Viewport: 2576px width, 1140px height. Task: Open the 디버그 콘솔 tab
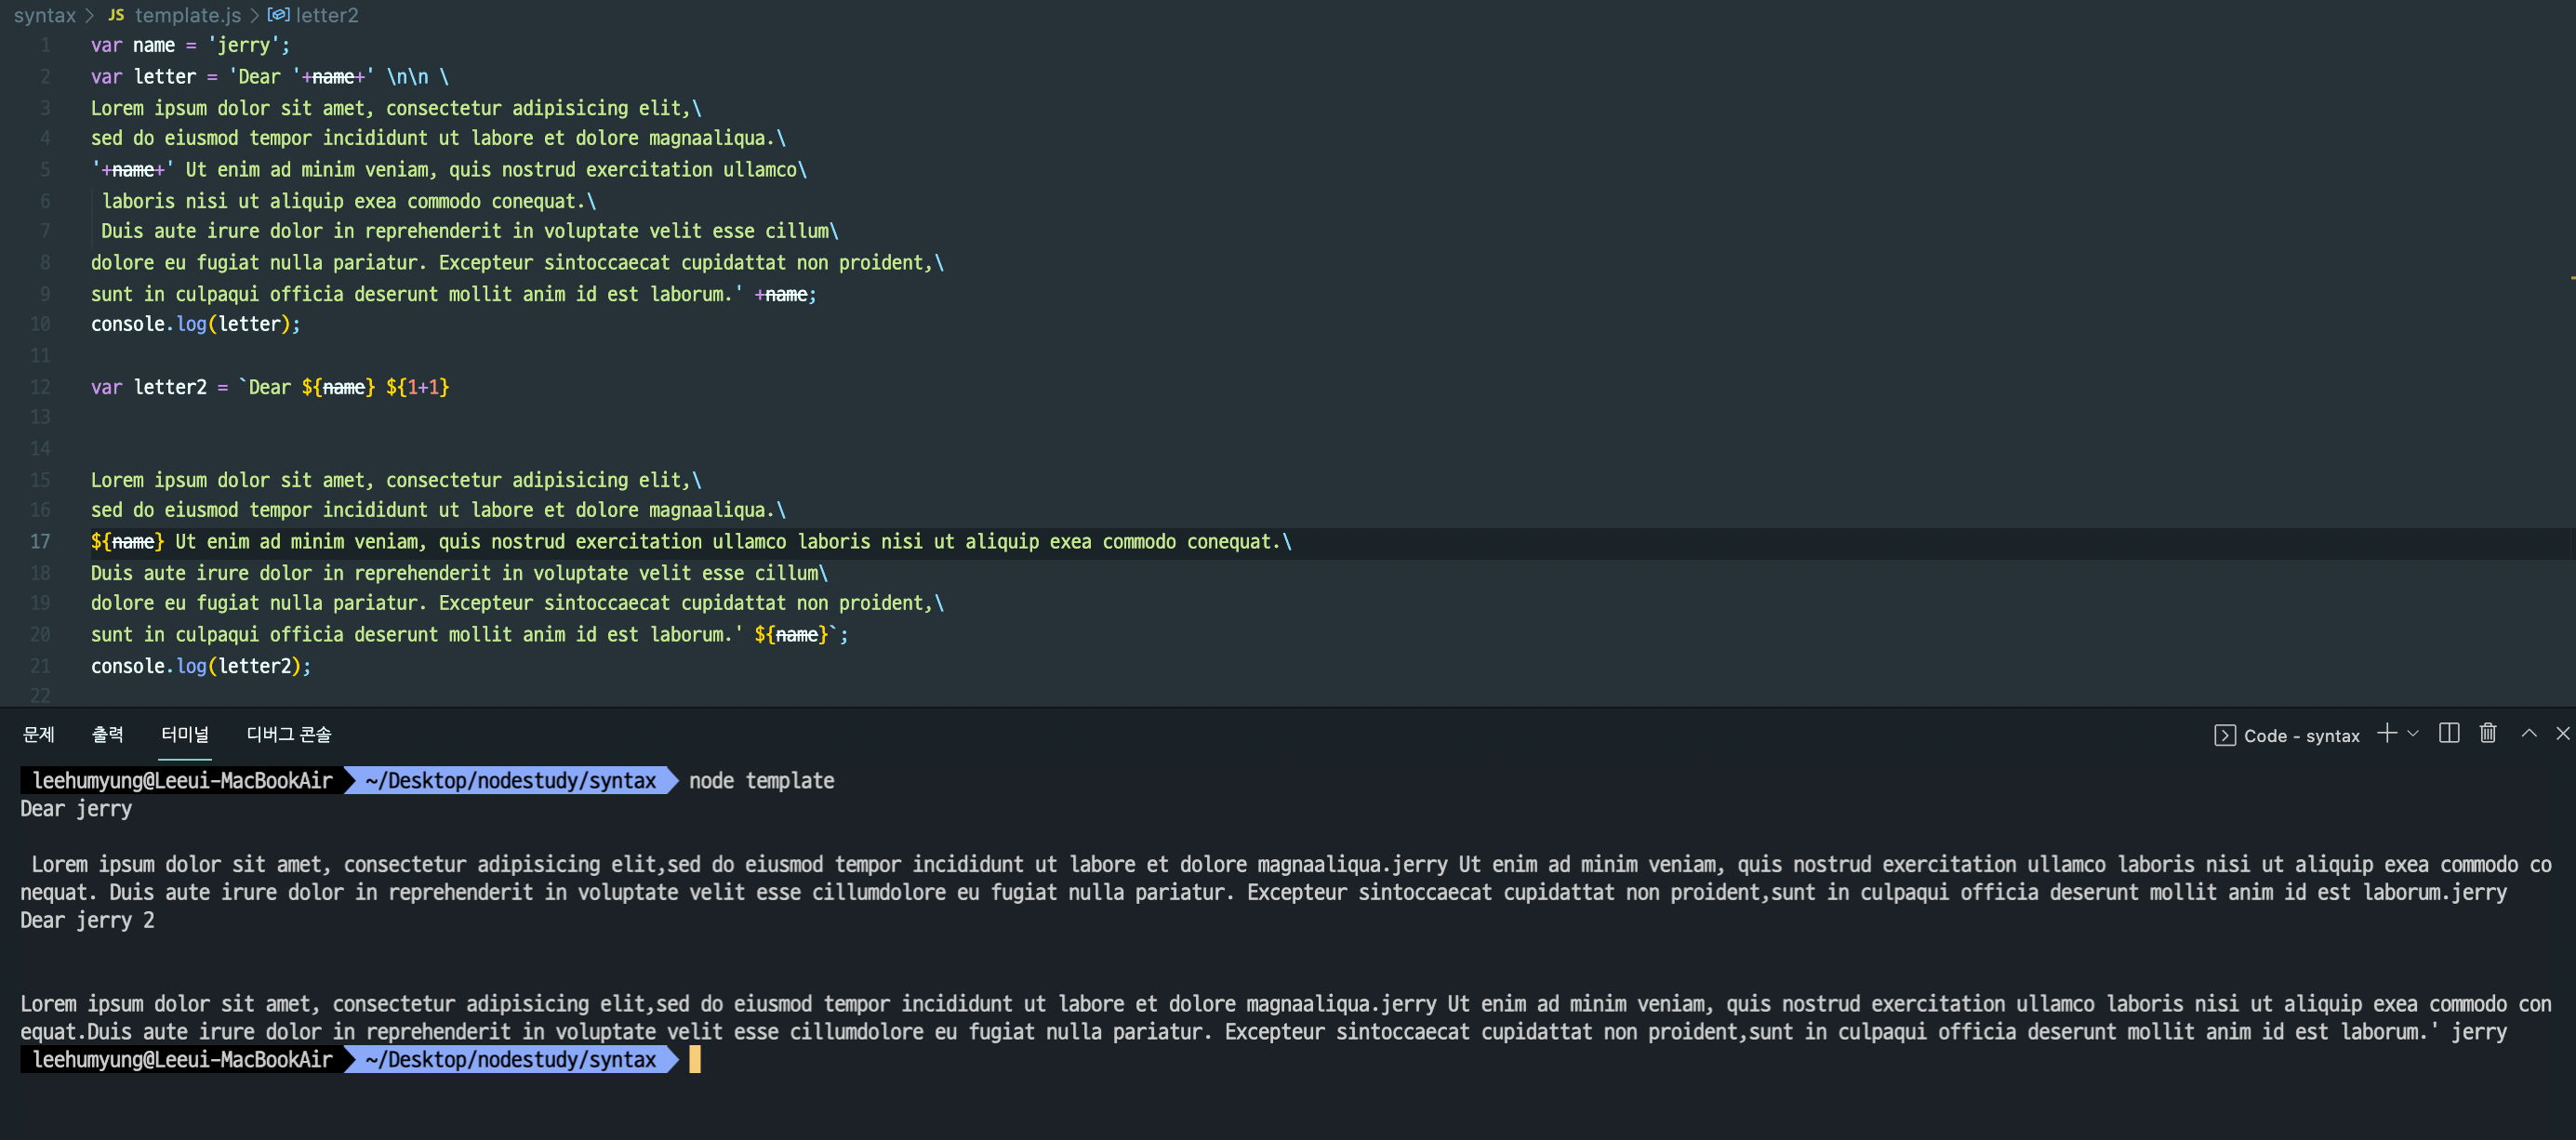289,735
